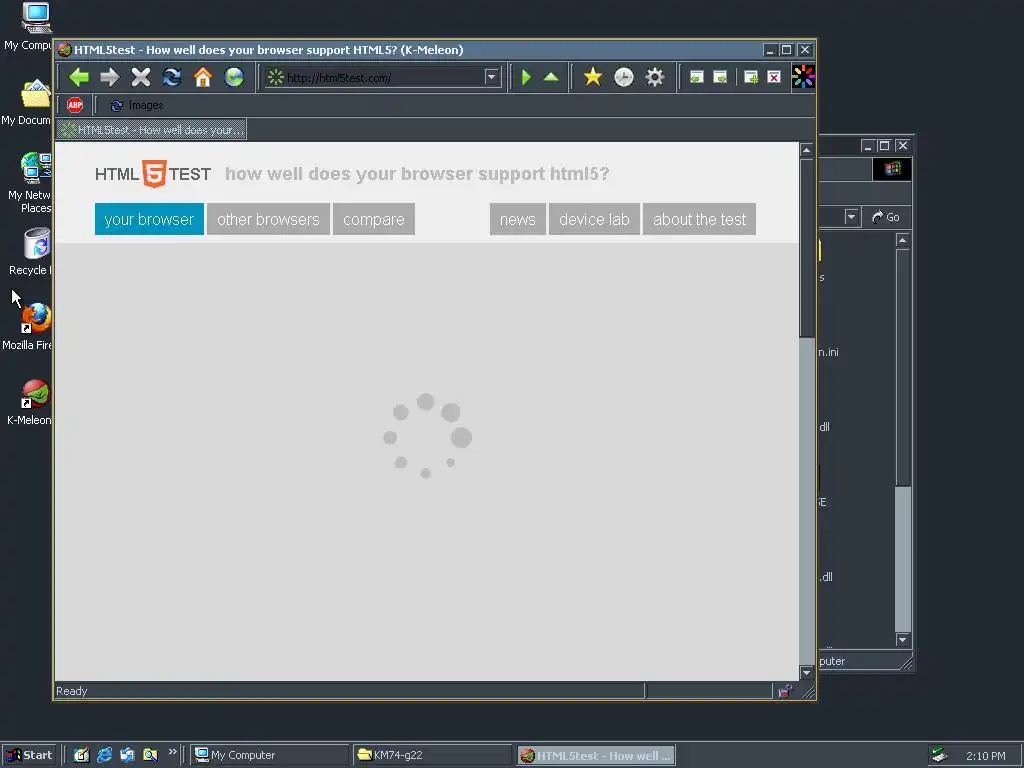Click the tray icon next to the clock
The image size is (1024, 768).
(939, 755)
